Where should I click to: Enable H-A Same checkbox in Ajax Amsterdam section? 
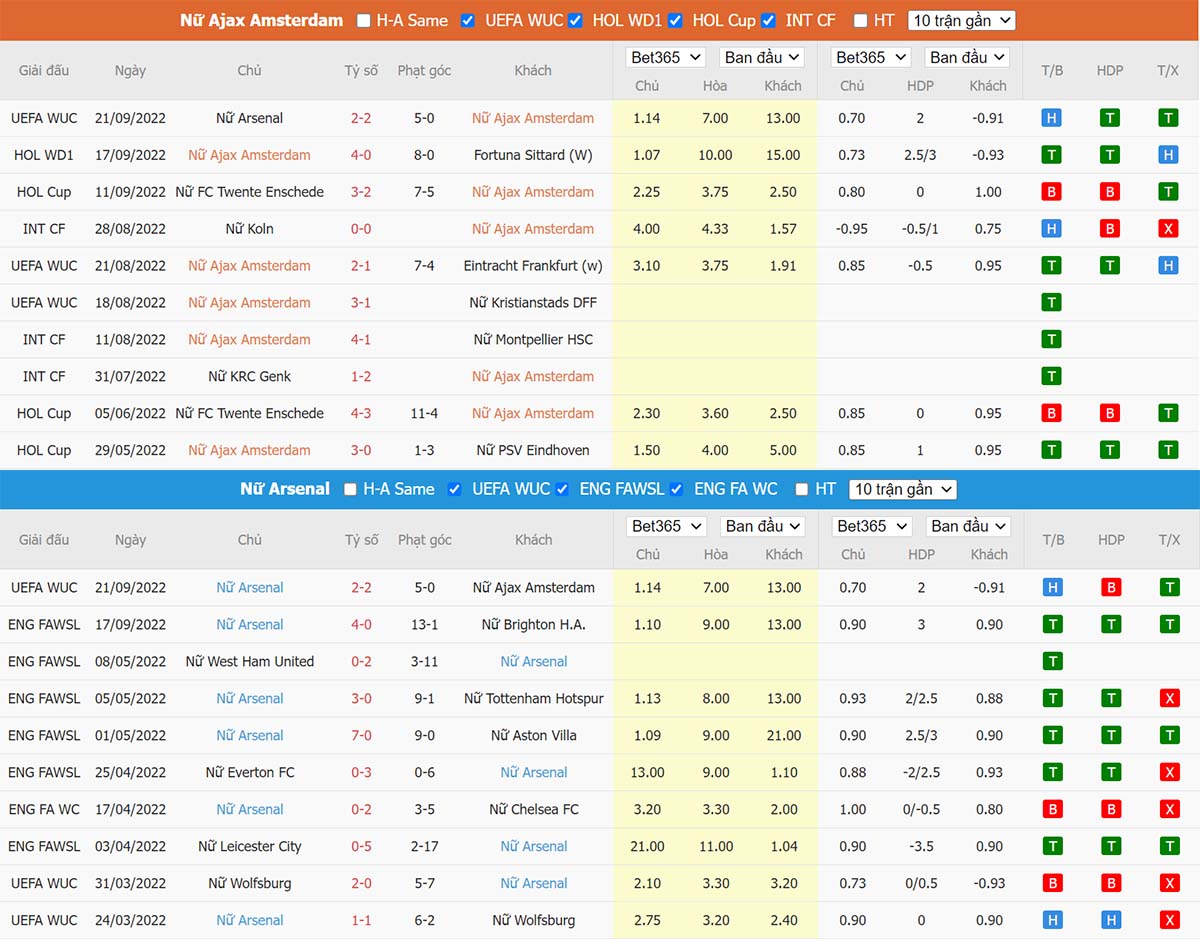point(364,20)
